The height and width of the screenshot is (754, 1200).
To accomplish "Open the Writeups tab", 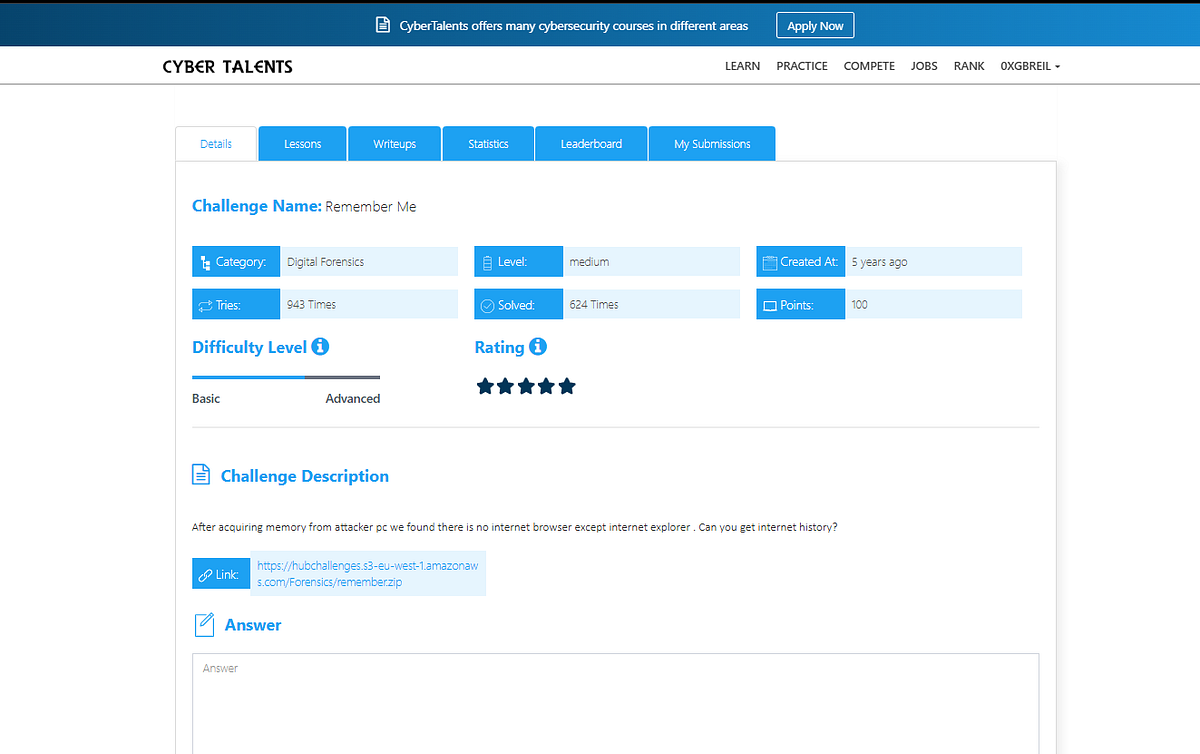I will [394, 144].
